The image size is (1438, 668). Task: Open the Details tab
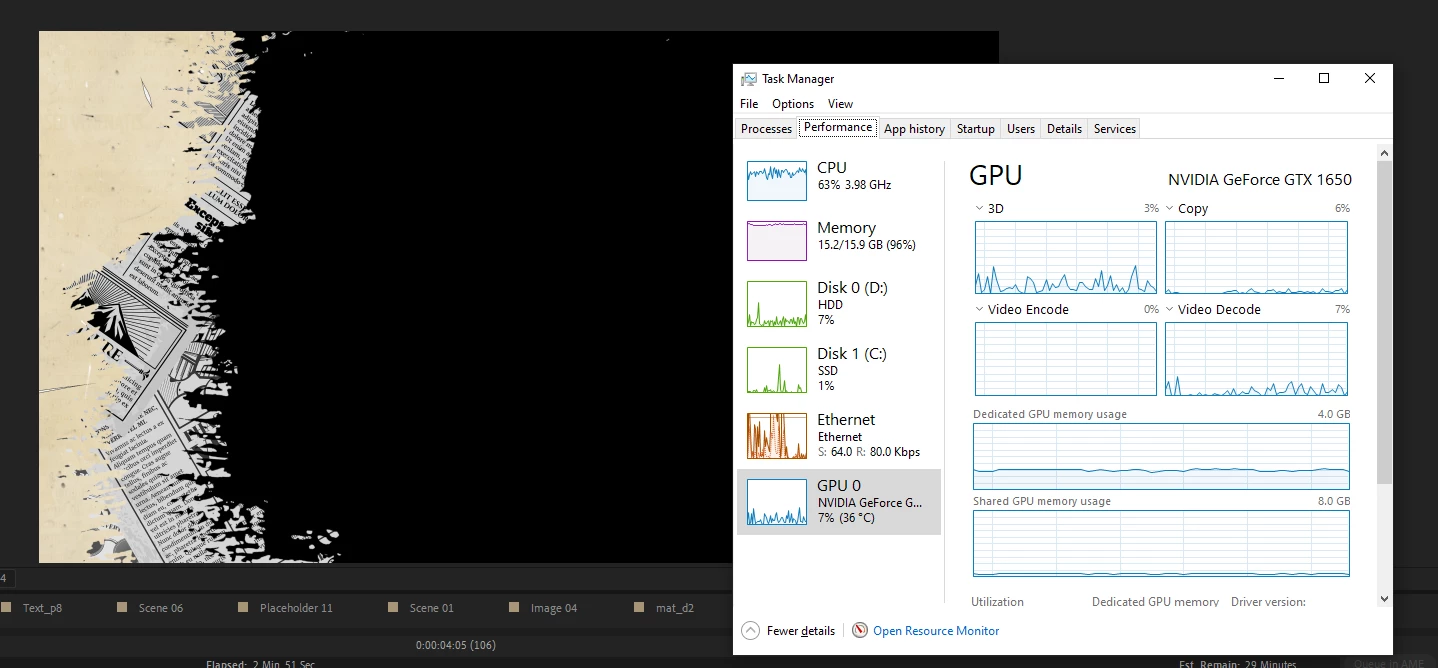click(x=1064, y=129)
